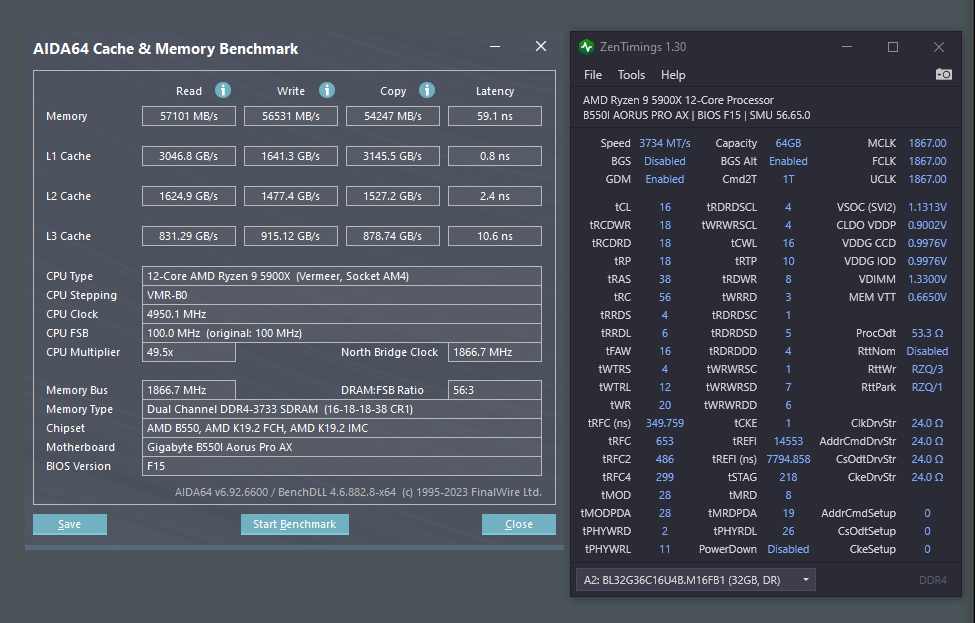The height and width of the screenshot is (623, 975).
Task: Open the Help menu in ZenTimings
Action: coord(673,75)
